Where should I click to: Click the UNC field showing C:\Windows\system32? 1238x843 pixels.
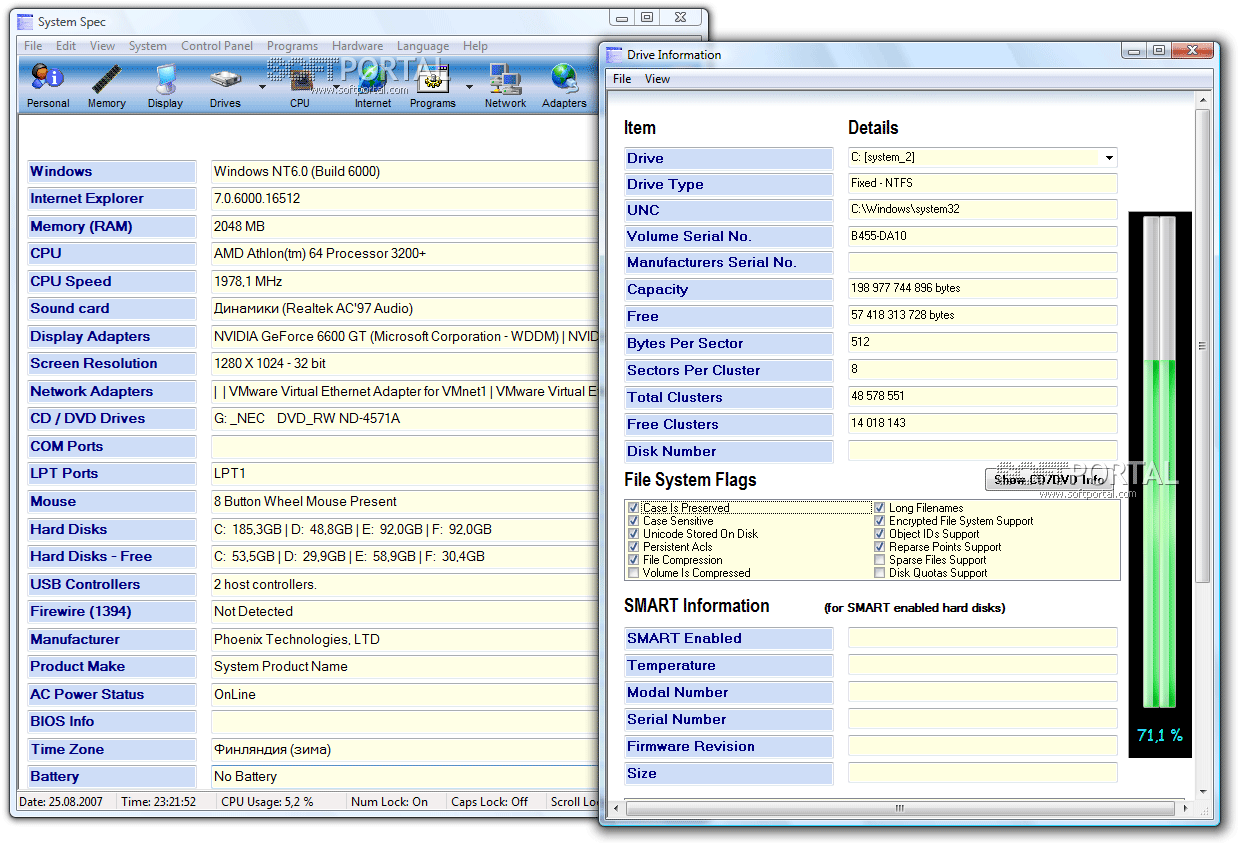tap(982, 209)
